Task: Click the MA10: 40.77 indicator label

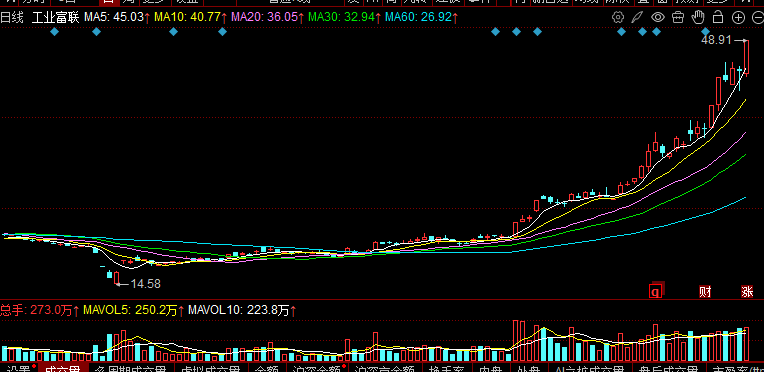Action: point(191,18)
